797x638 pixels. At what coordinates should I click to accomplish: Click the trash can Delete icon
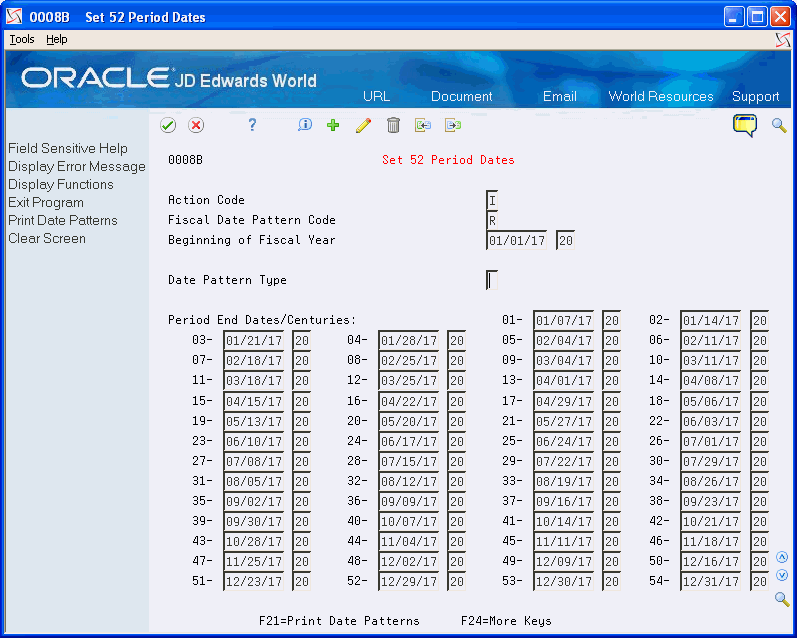[393, 125]
